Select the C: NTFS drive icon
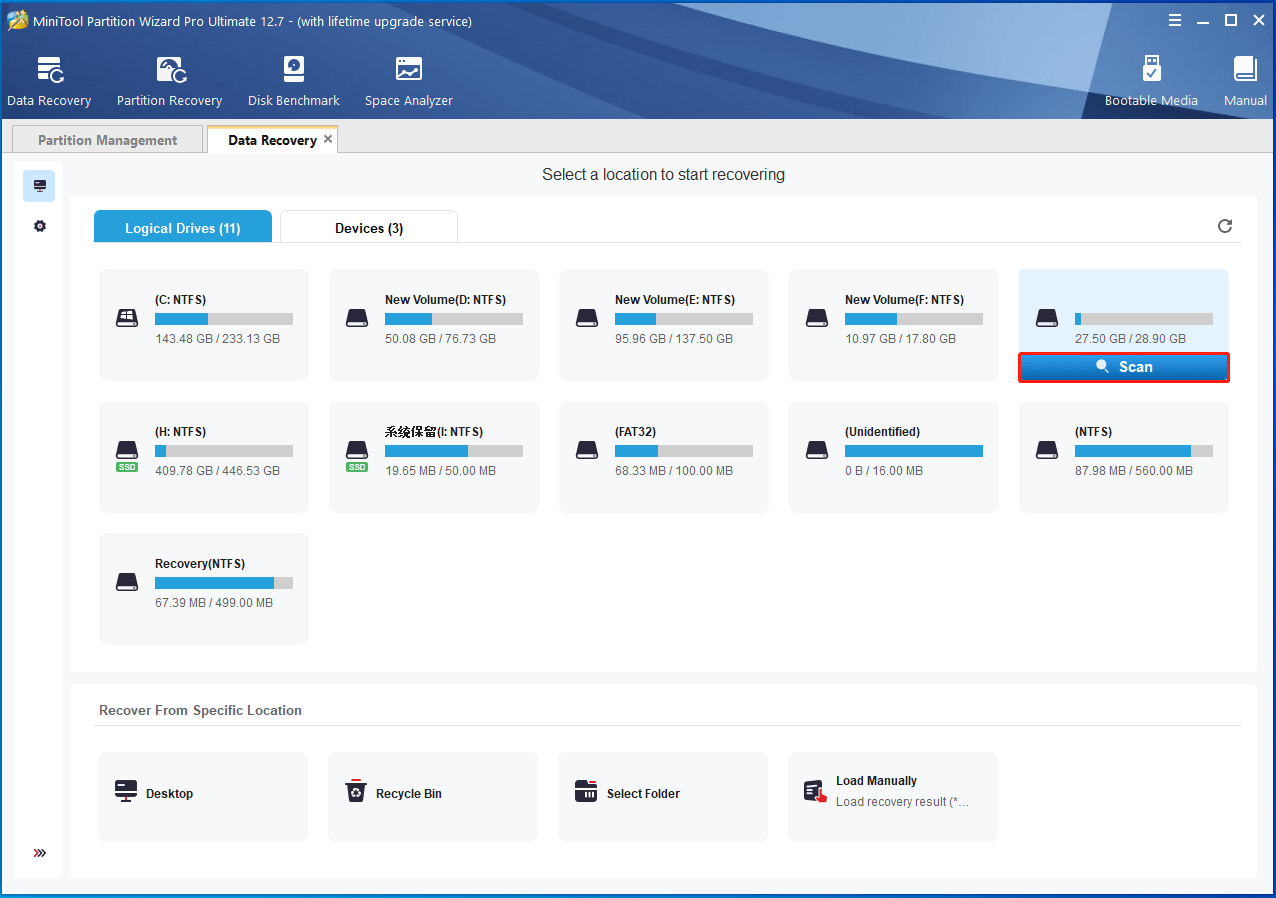The height and width of the screenshot is (898, 1276). point(127,318)
